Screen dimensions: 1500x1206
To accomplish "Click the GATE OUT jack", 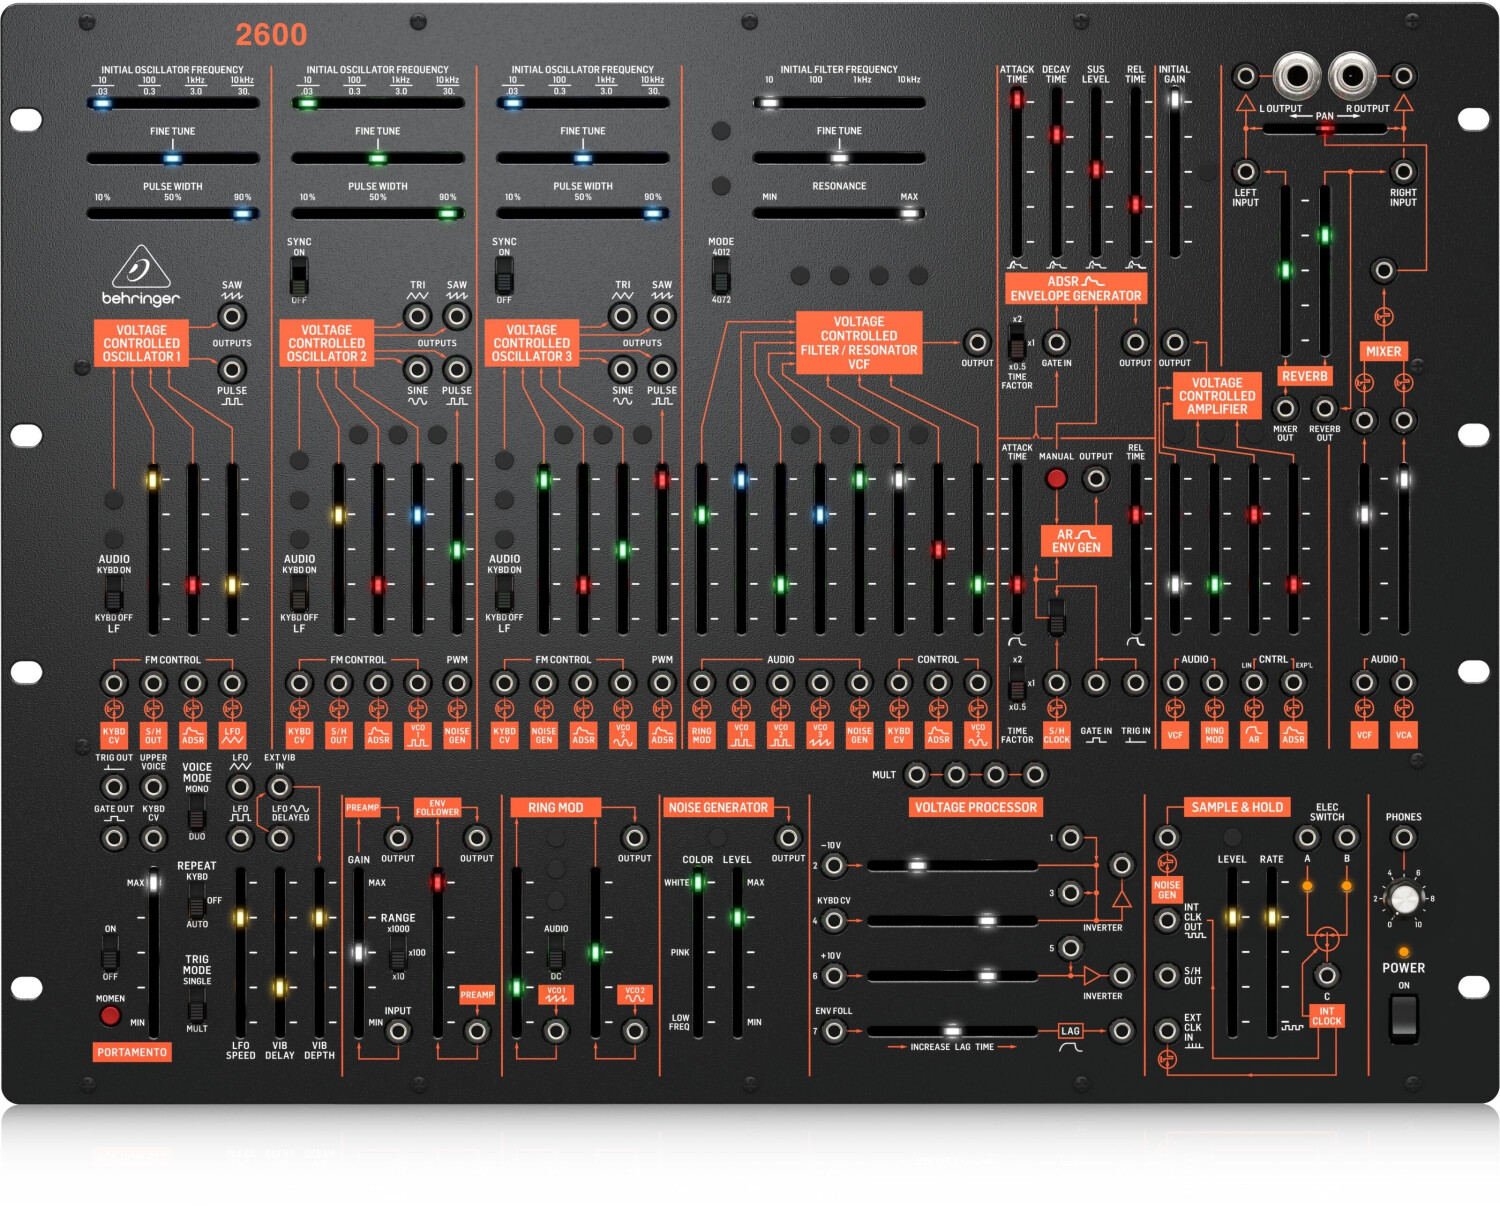I will point(114,838).
